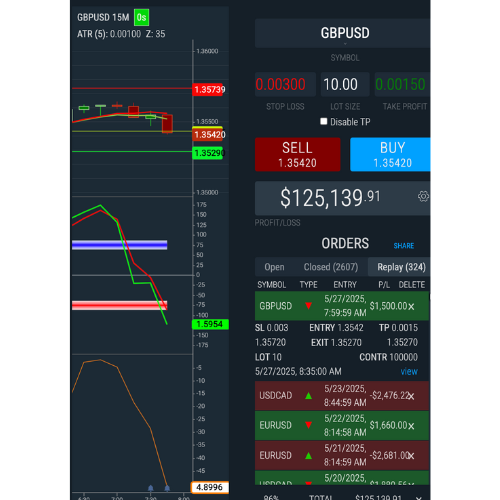Edit the take profit 0.00150 field
The image size is (500, 500).
click(402, 84)
